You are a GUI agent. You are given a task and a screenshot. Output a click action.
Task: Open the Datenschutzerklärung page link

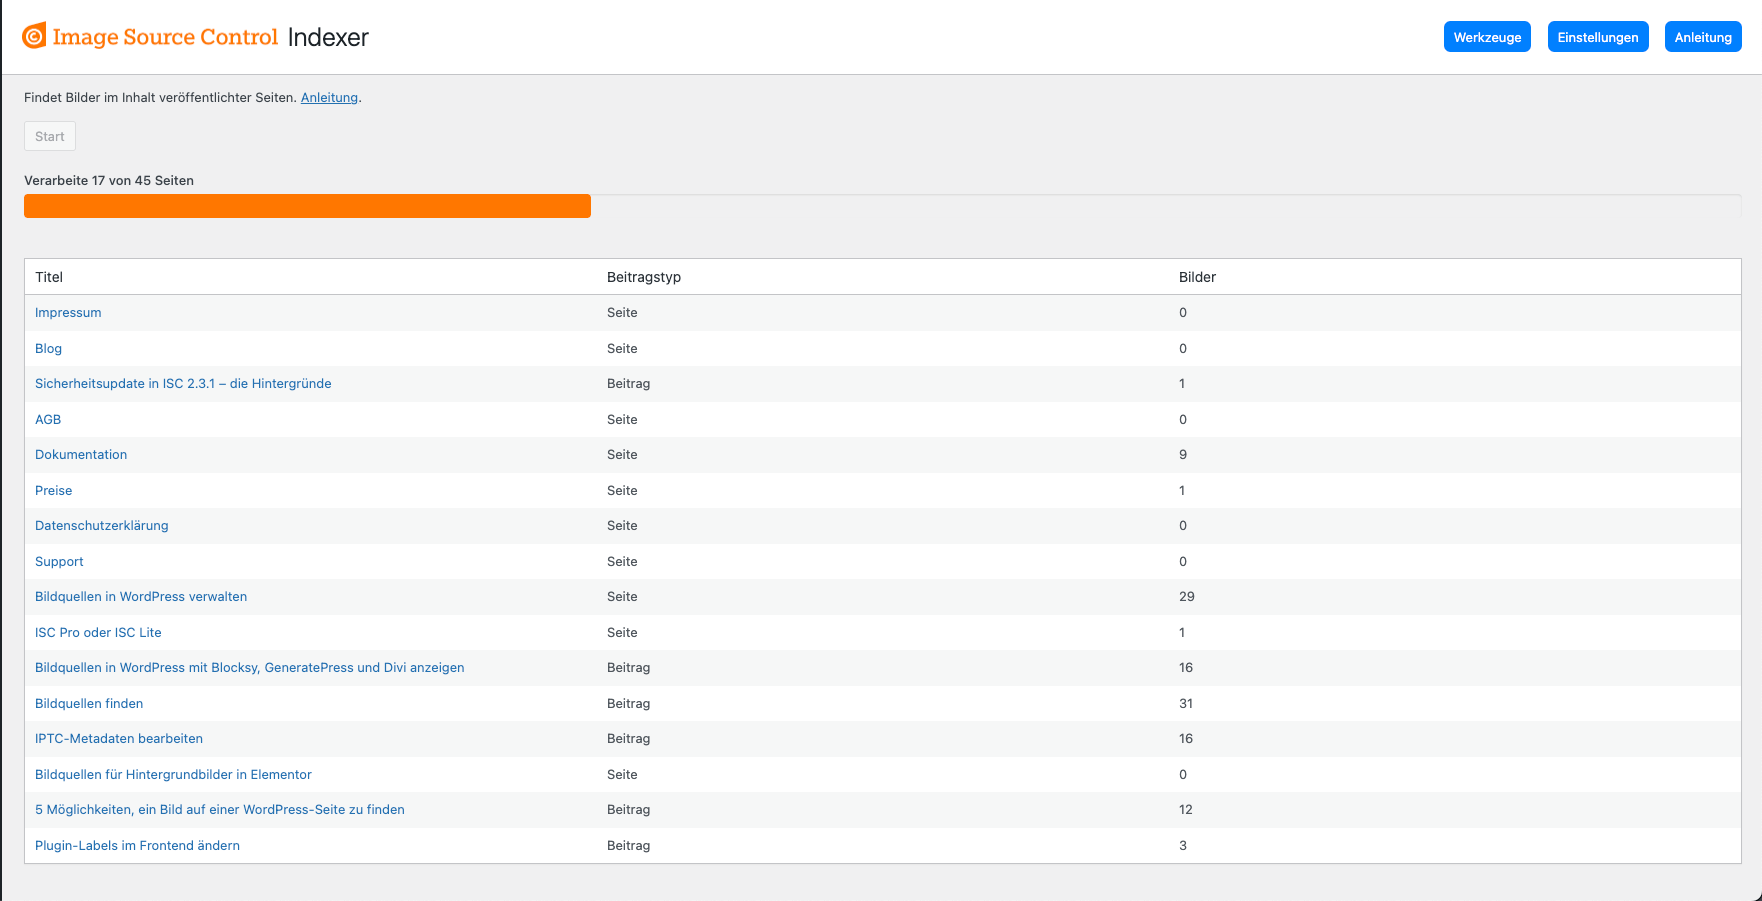(x=101, y=526)
